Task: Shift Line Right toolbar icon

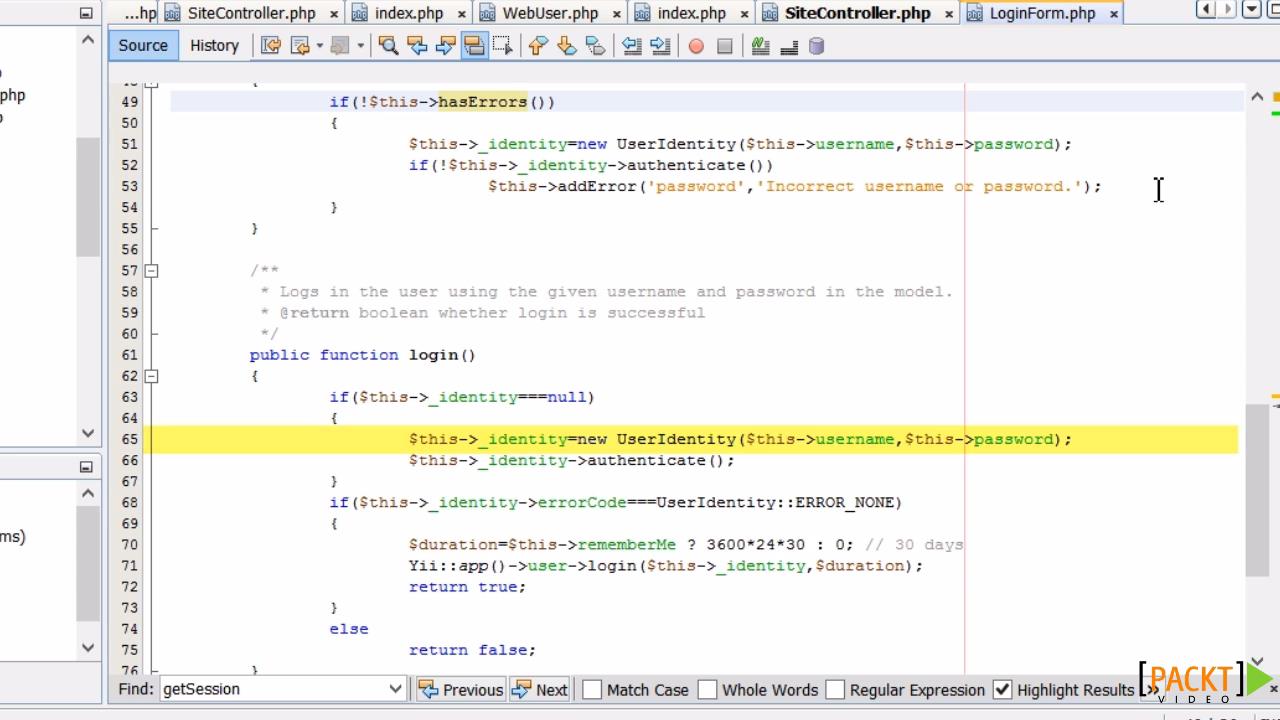Action: pyautogui.click(x=660, y=46)
